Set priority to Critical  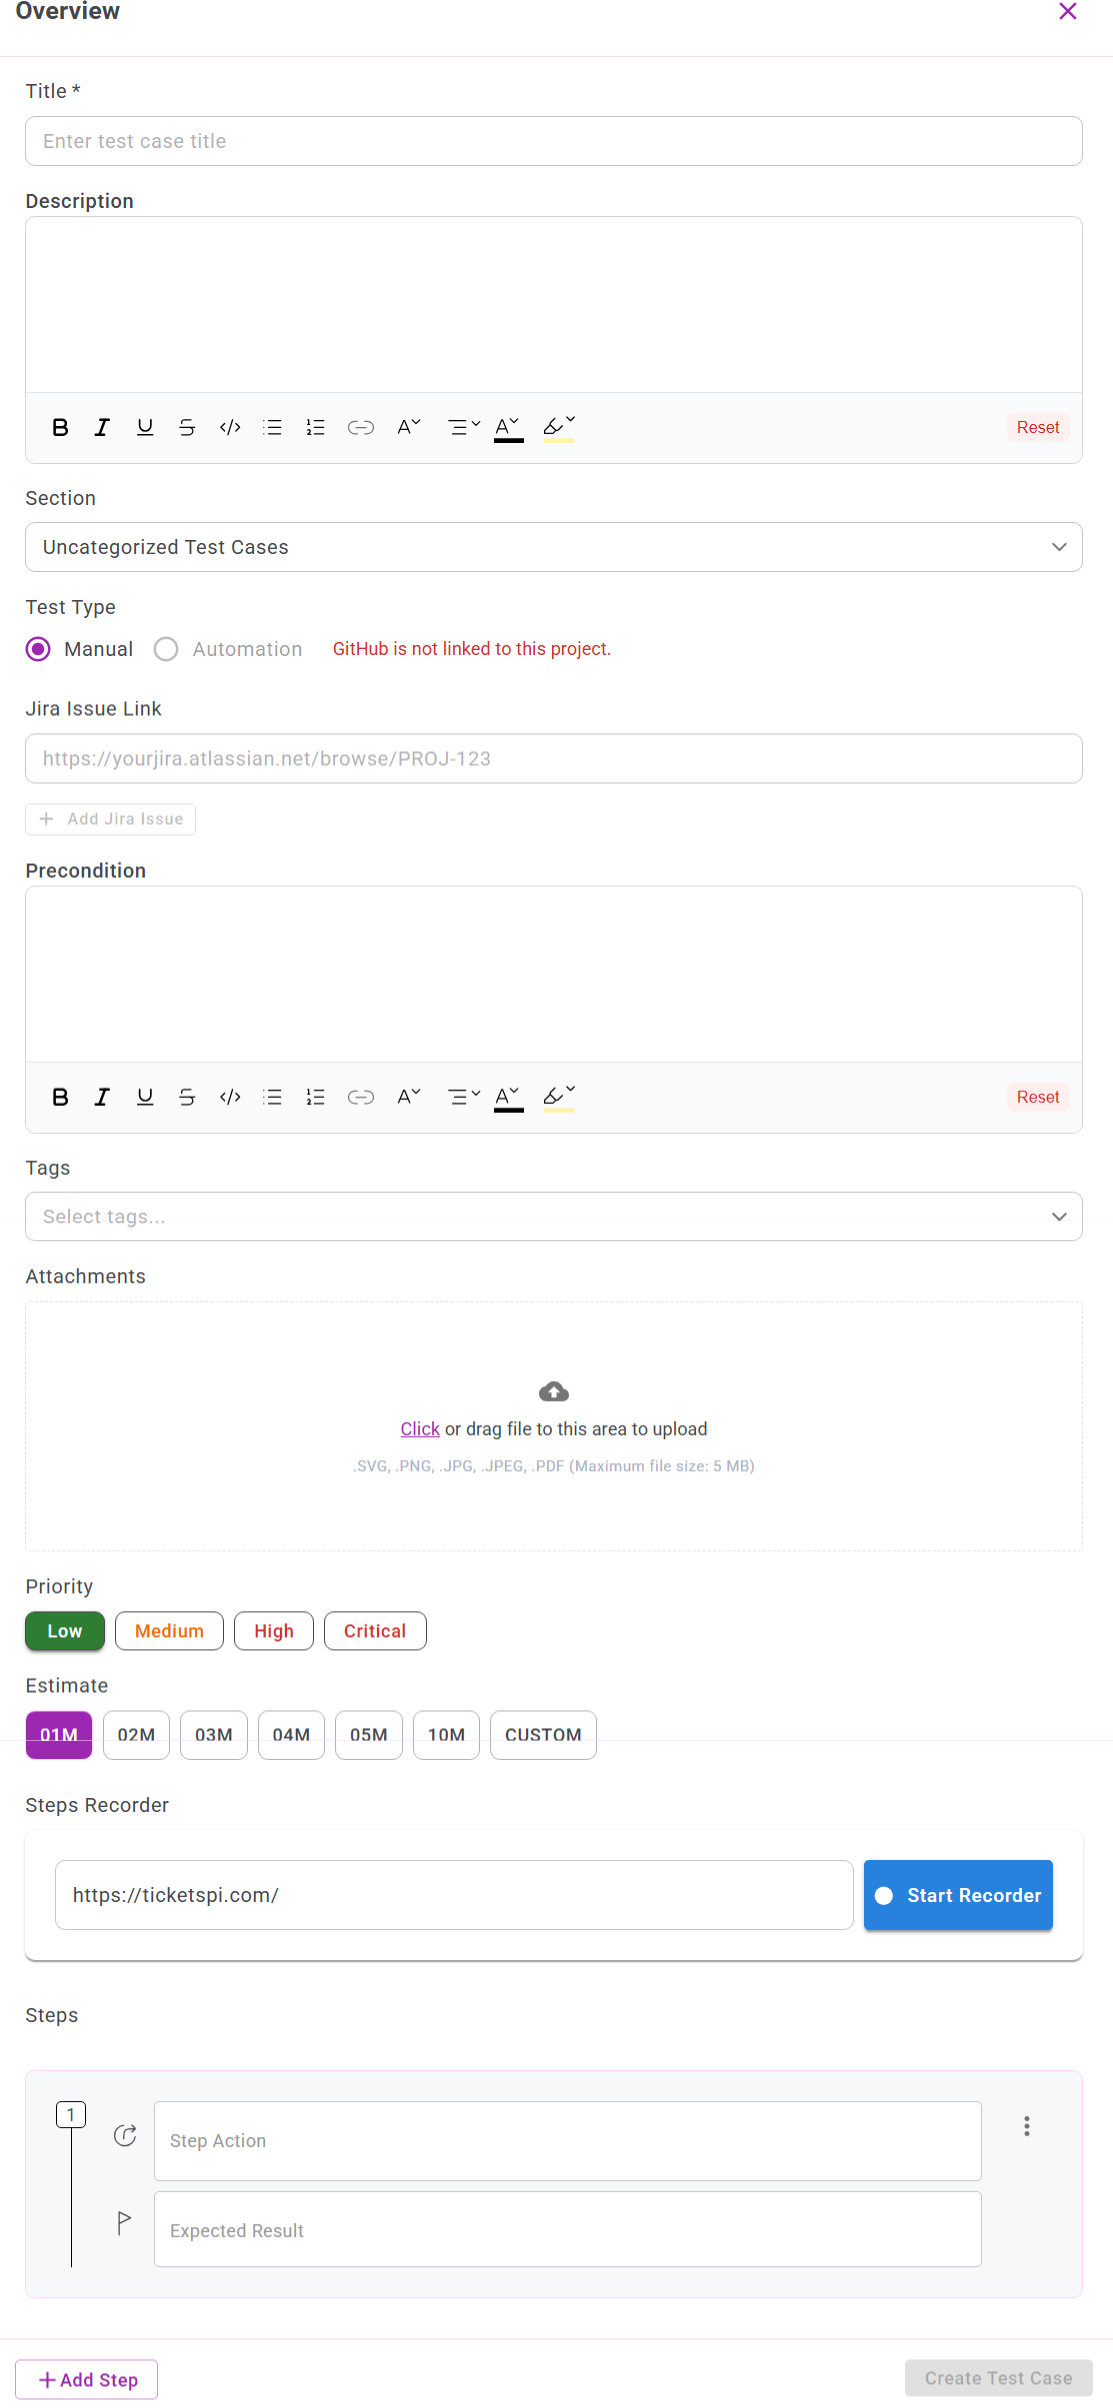tap(375, 1632)
